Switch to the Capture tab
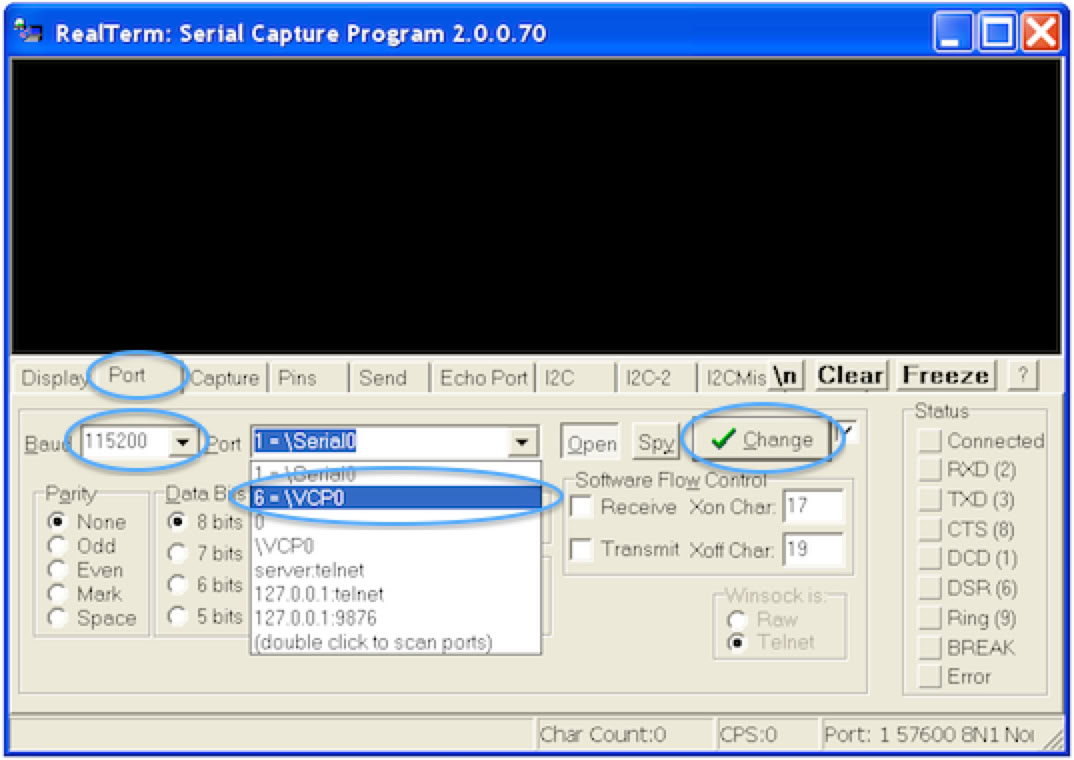The width and height of the screenshot is (1074, 760). coord(224,378)
